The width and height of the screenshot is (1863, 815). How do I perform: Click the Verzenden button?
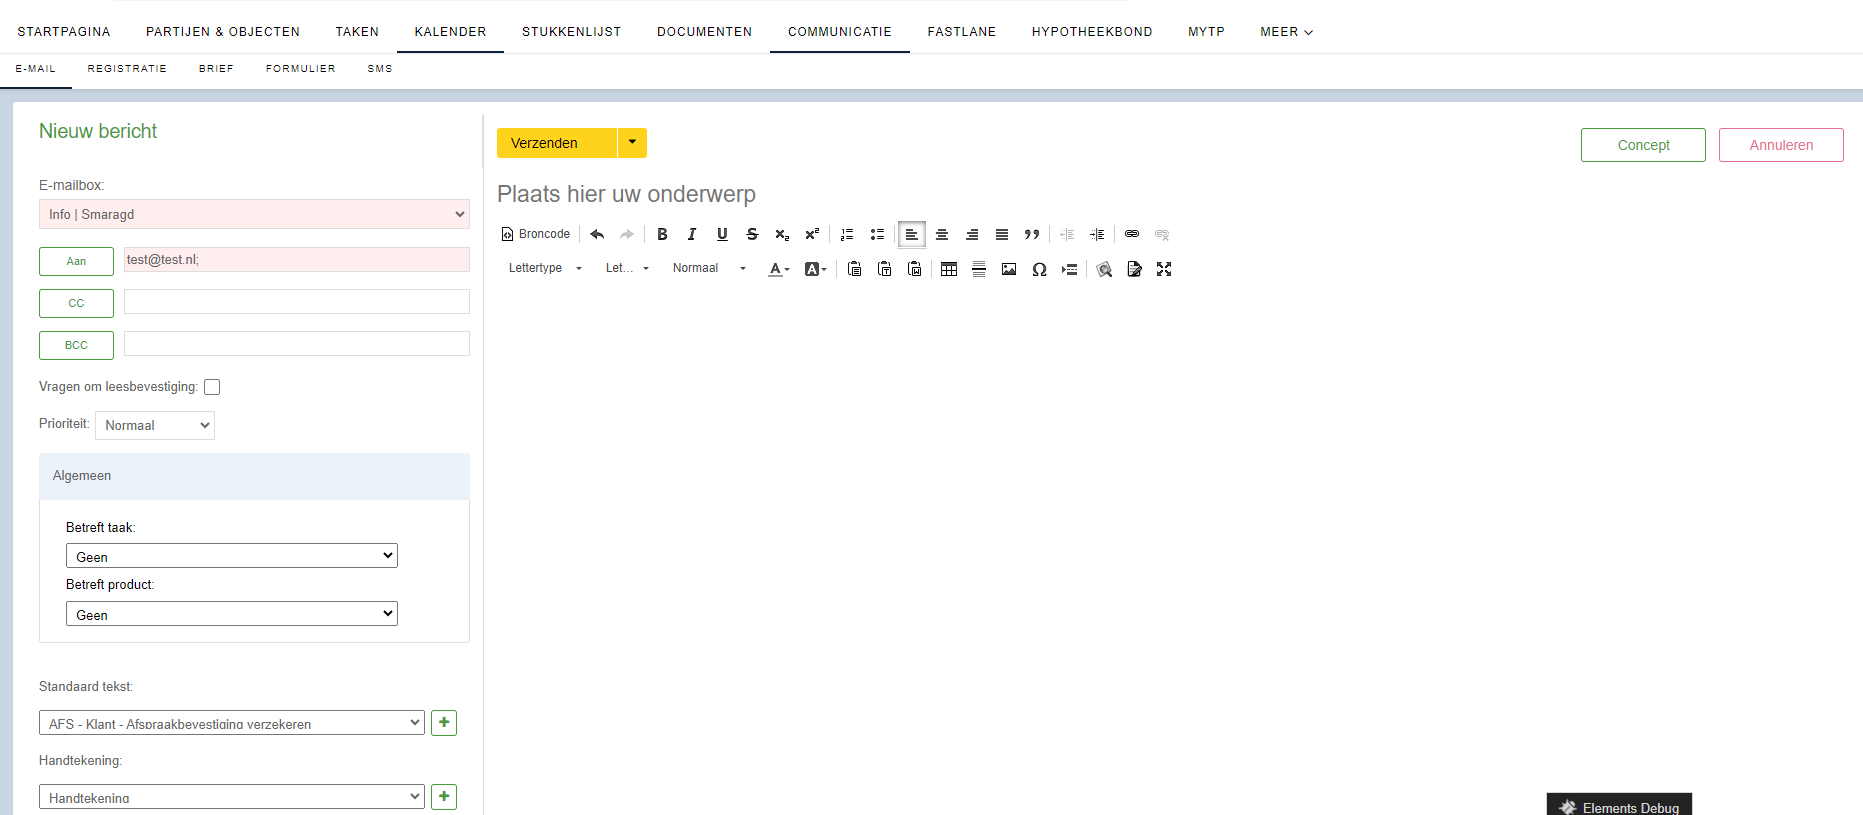pos(557,143)
